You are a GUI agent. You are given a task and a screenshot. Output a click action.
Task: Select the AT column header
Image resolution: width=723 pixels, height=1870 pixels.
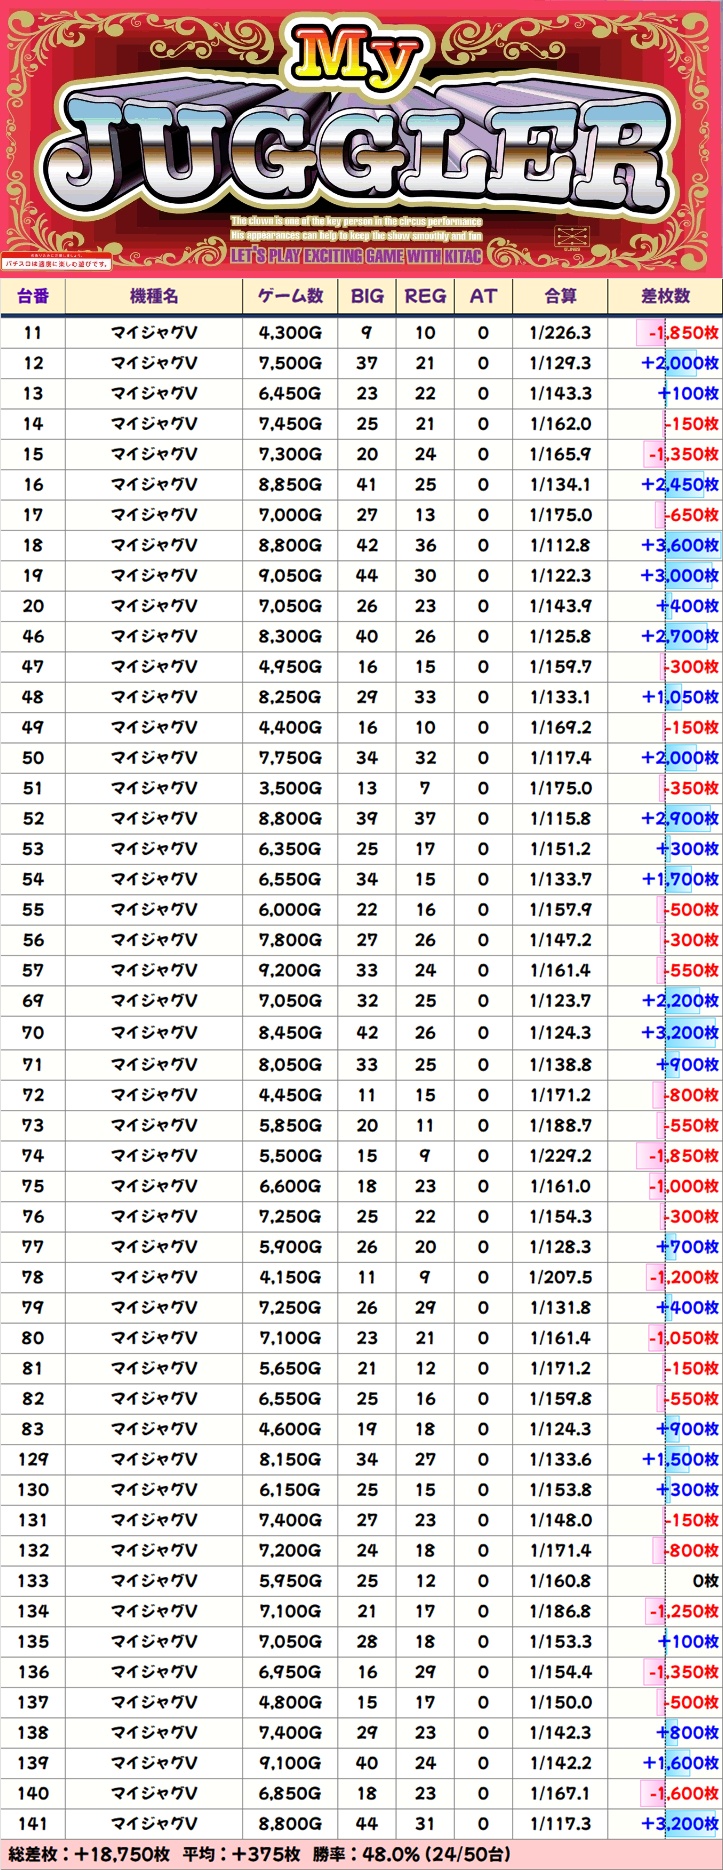(483, 296)
